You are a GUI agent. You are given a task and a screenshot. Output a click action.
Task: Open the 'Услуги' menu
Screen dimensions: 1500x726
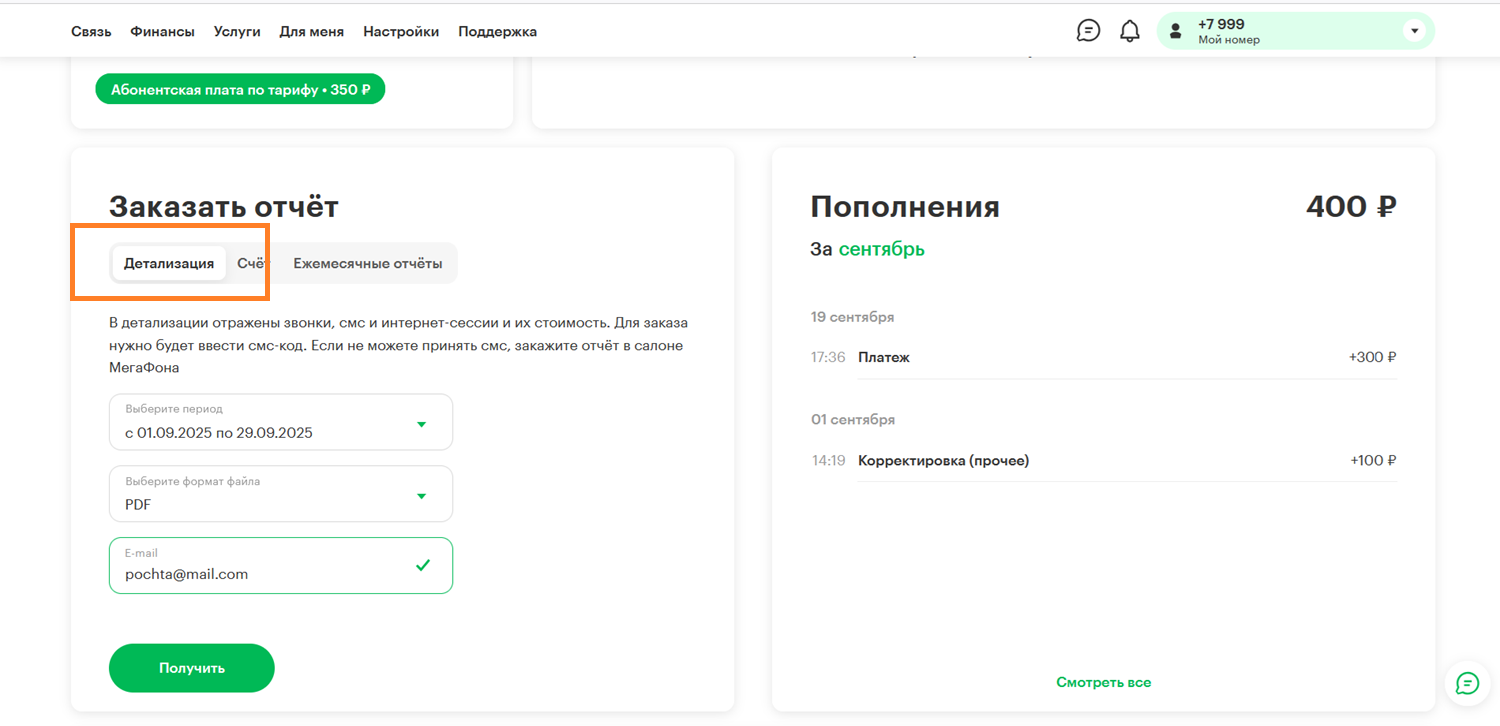tap(236, 31)
